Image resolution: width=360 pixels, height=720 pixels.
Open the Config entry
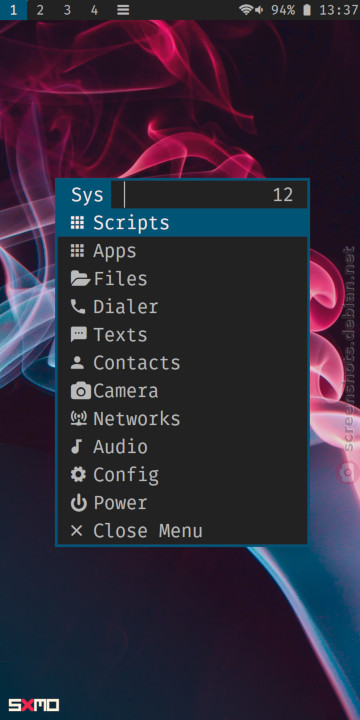pyautogui.click(x=182, y=475)
